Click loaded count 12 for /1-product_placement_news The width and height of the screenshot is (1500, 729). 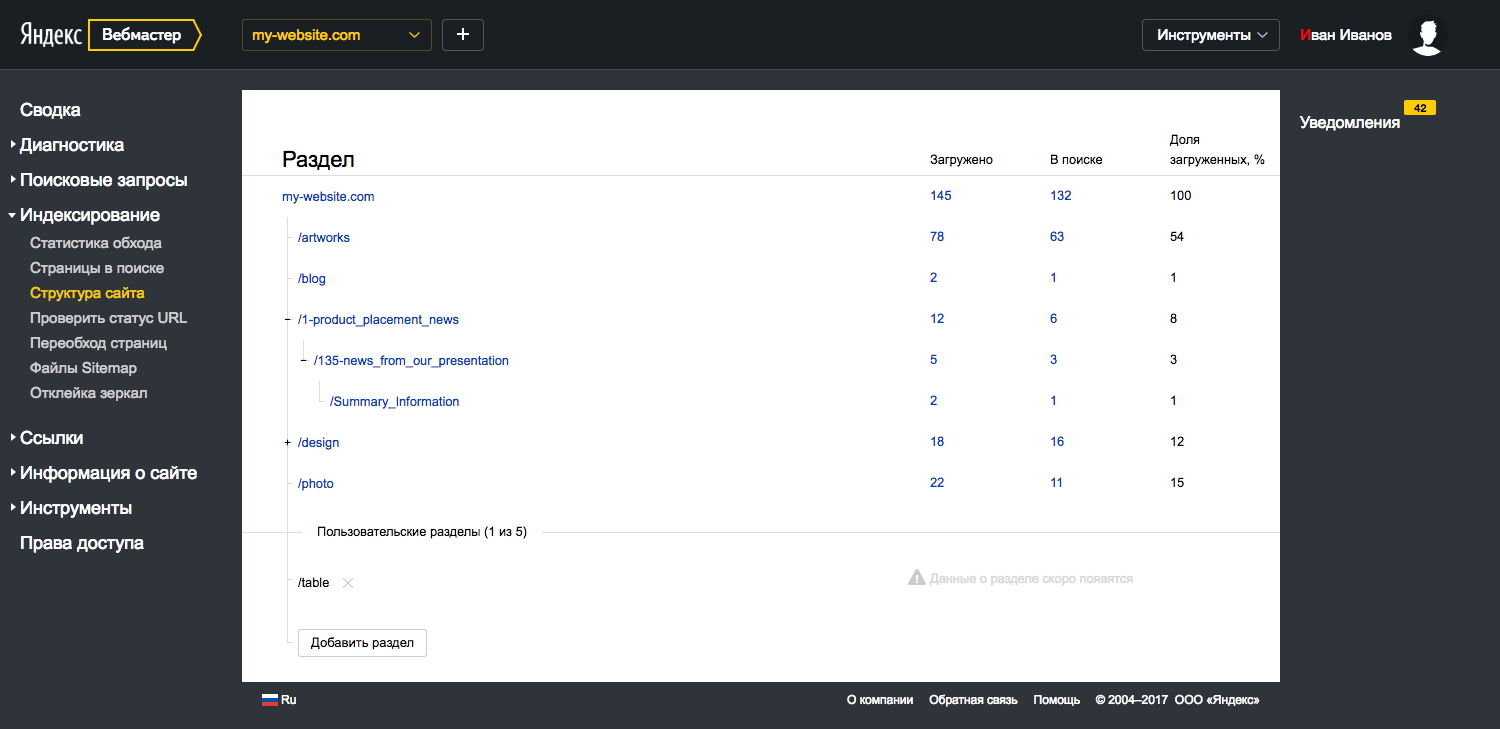(x=937, y=319)
